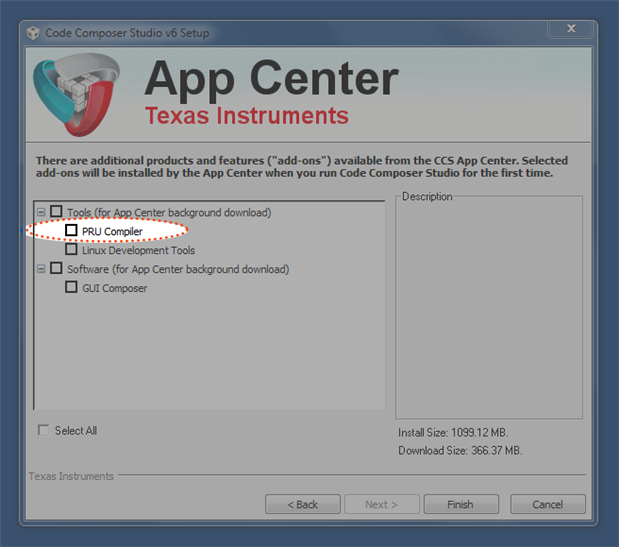Select Software (for App Center background download) row
Screen dimensions: 619x547
pos(178,270)
